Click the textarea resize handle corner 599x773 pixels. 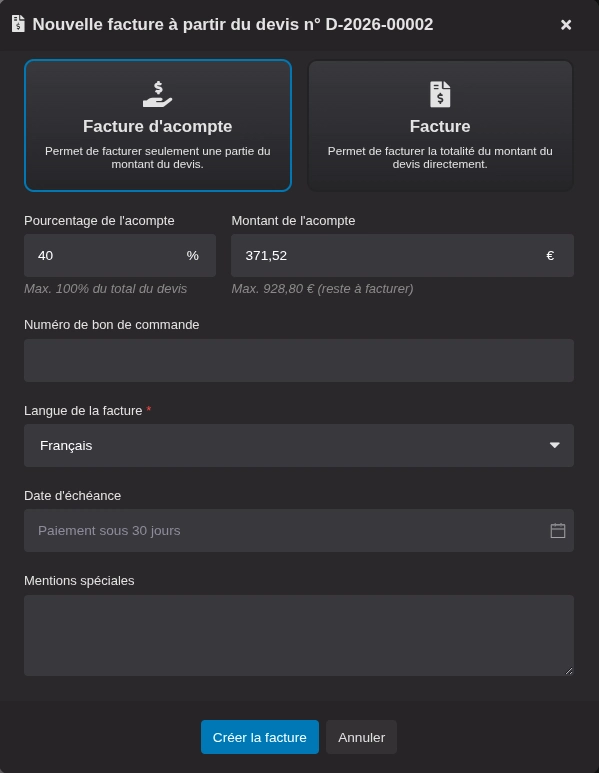569,671
